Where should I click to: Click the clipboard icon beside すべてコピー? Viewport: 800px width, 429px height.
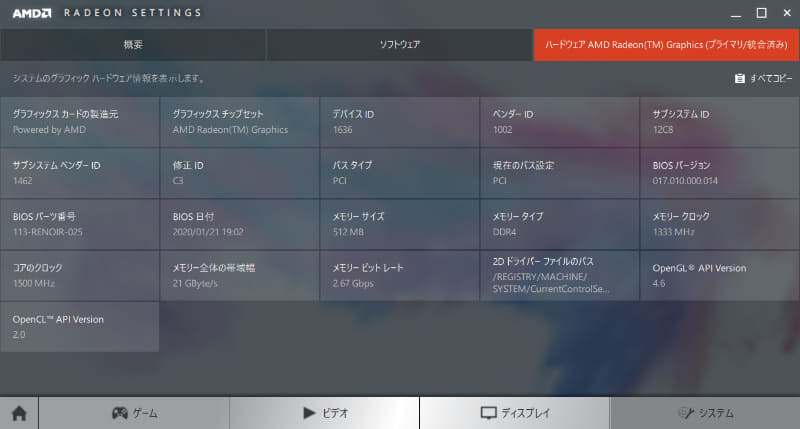[x=739, y=78]
